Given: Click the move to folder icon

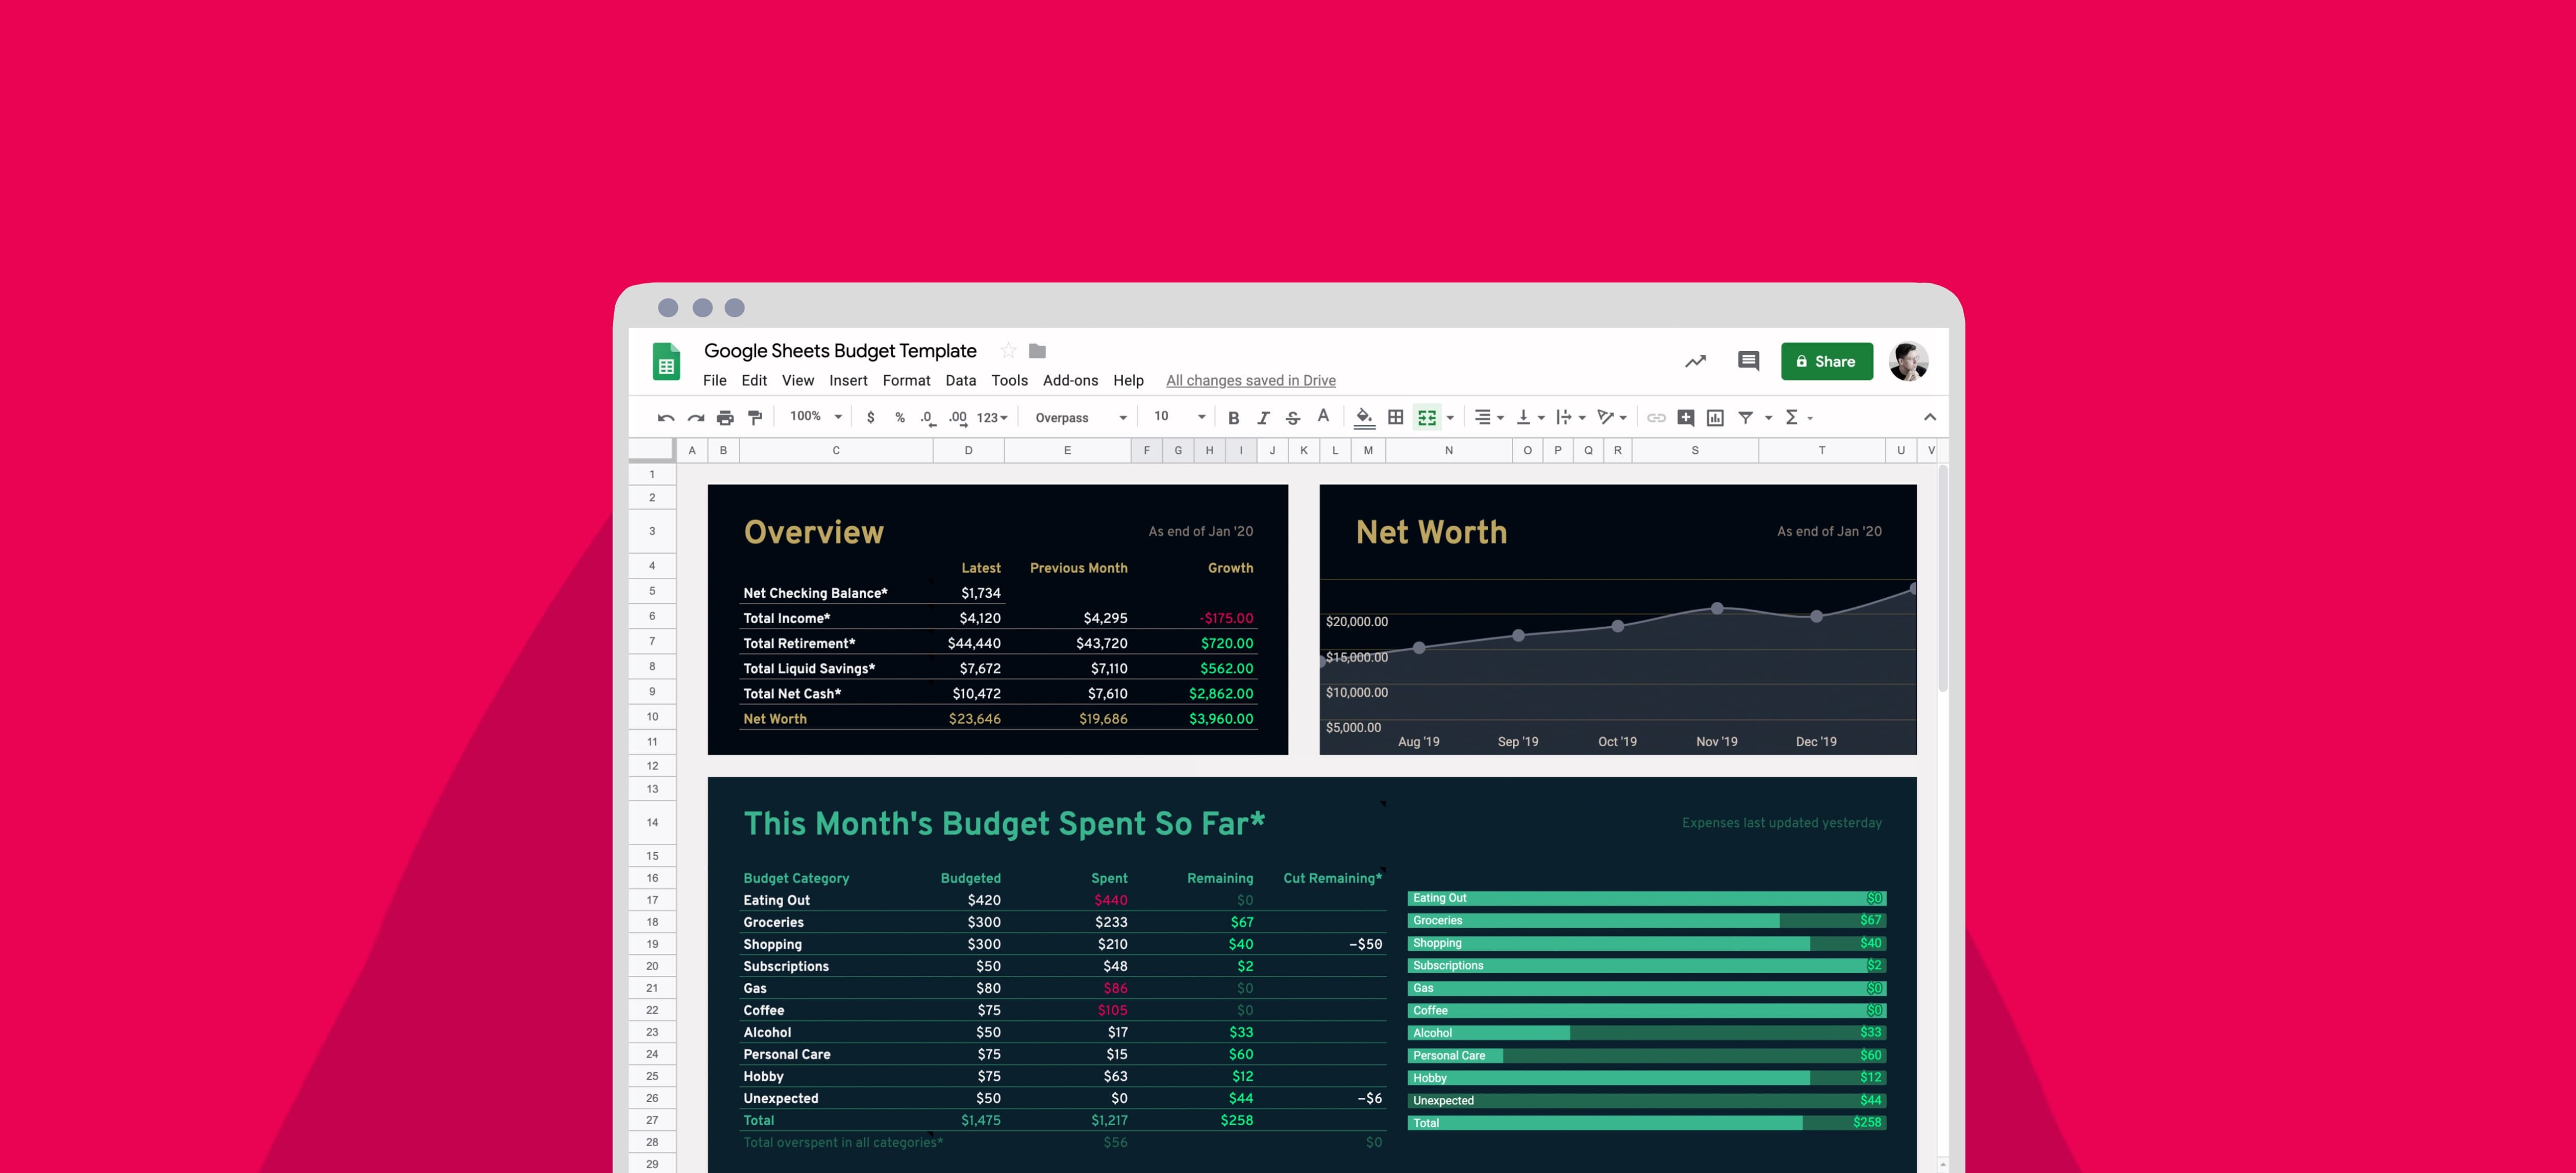Looking at the screenshot, I should tap(1037, 351).
